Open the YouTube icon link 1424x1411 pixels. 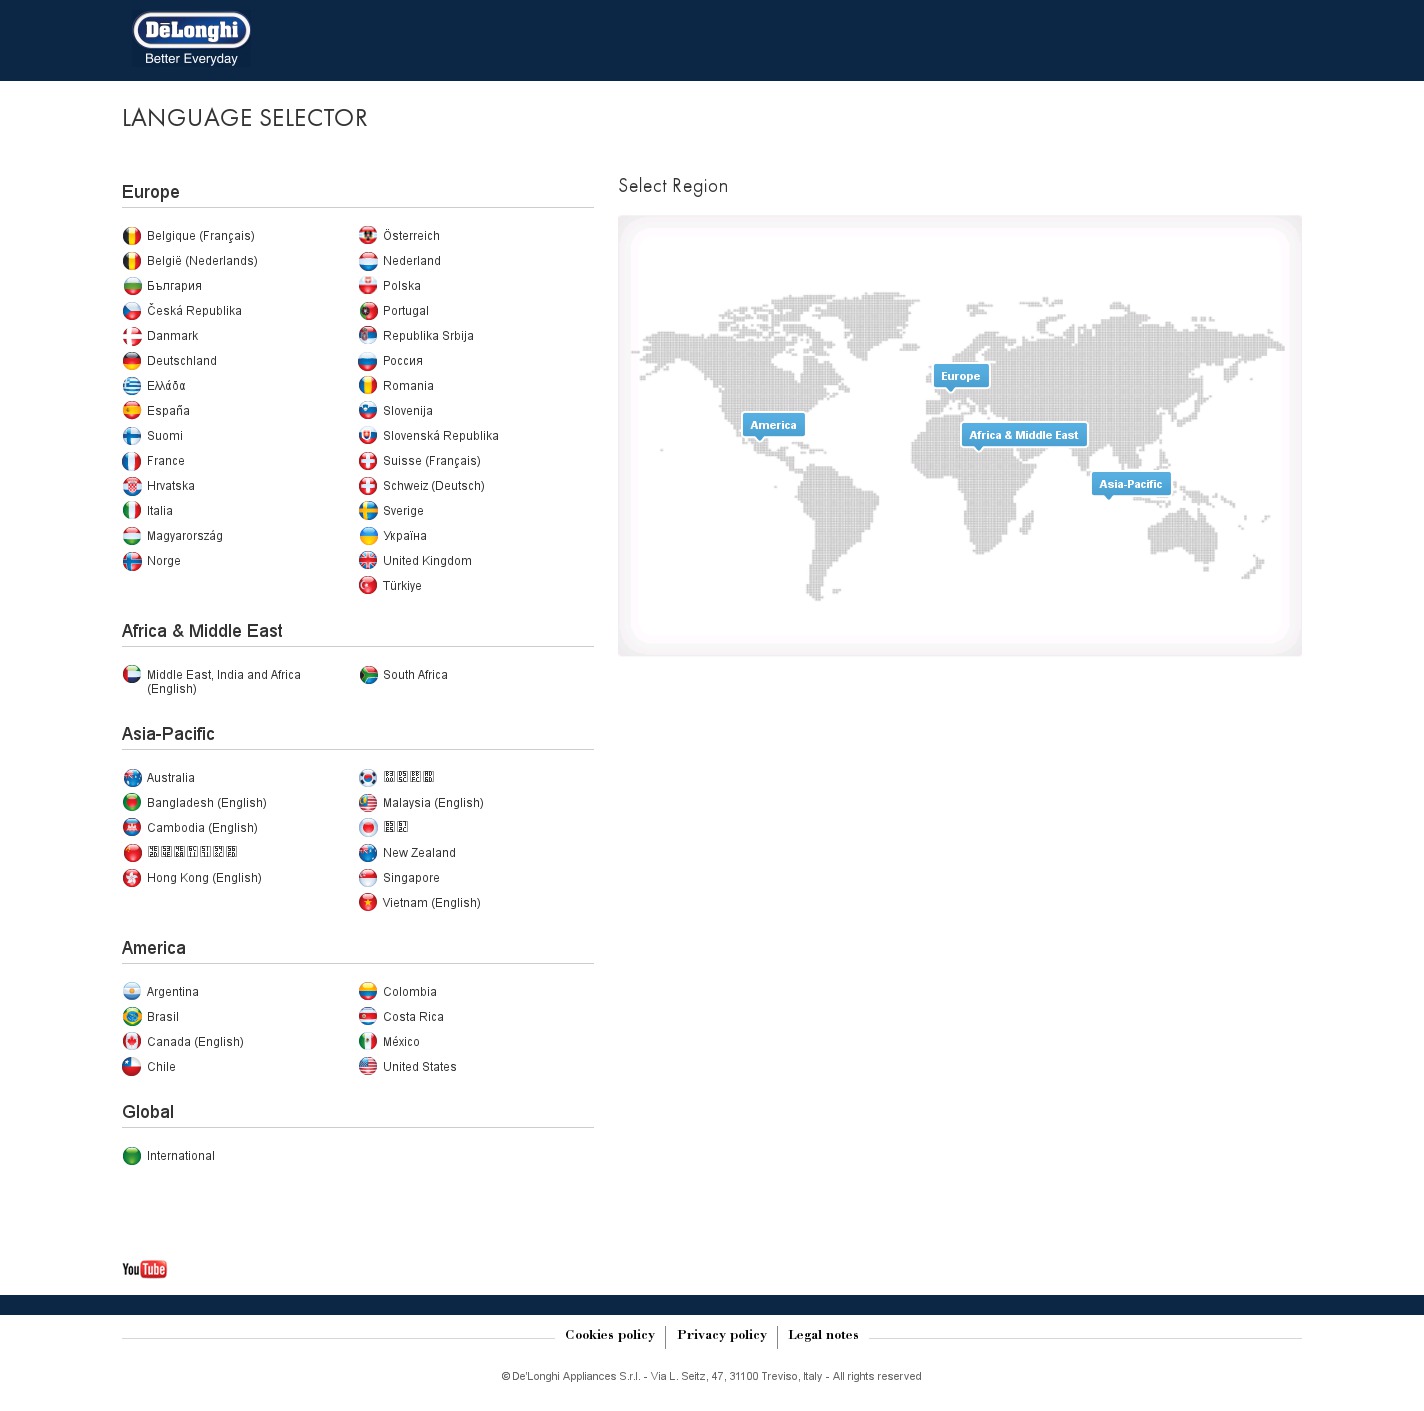tap(145, 1269)
